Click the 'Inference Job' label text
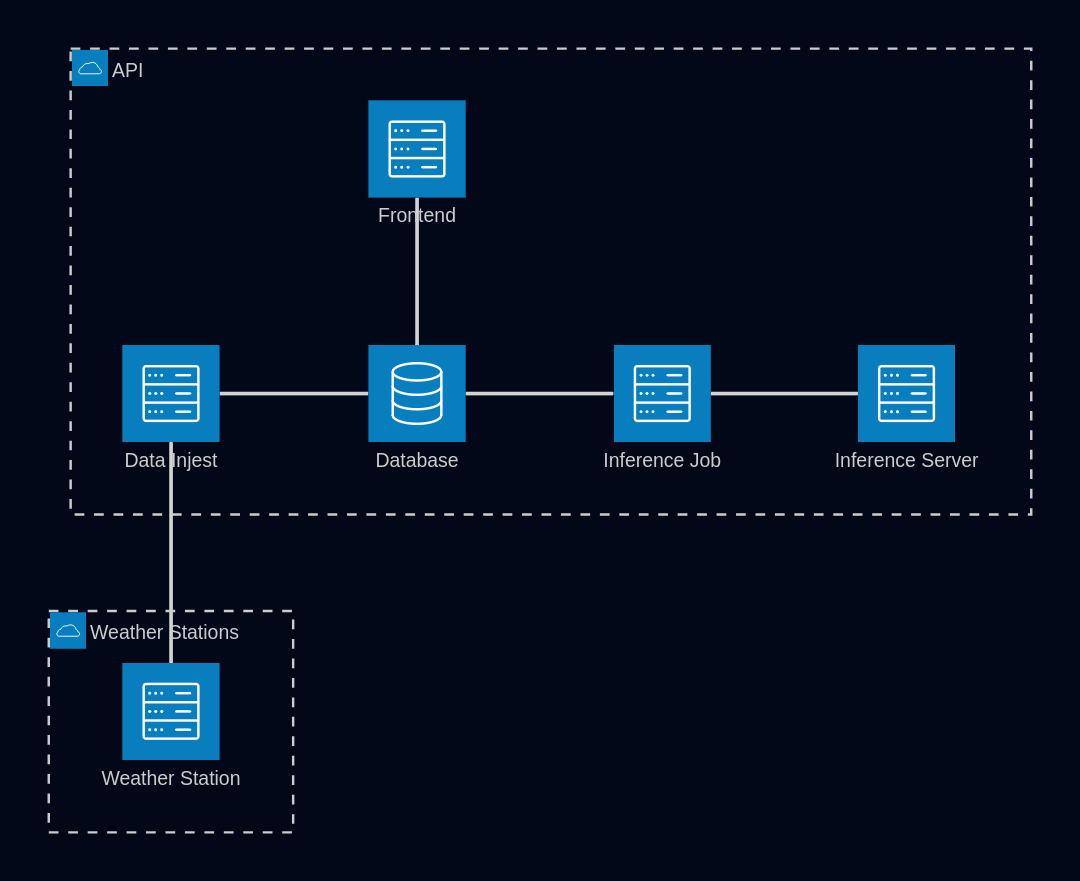The width and height of the screenshot is (1080, 881). coord(662,460)
